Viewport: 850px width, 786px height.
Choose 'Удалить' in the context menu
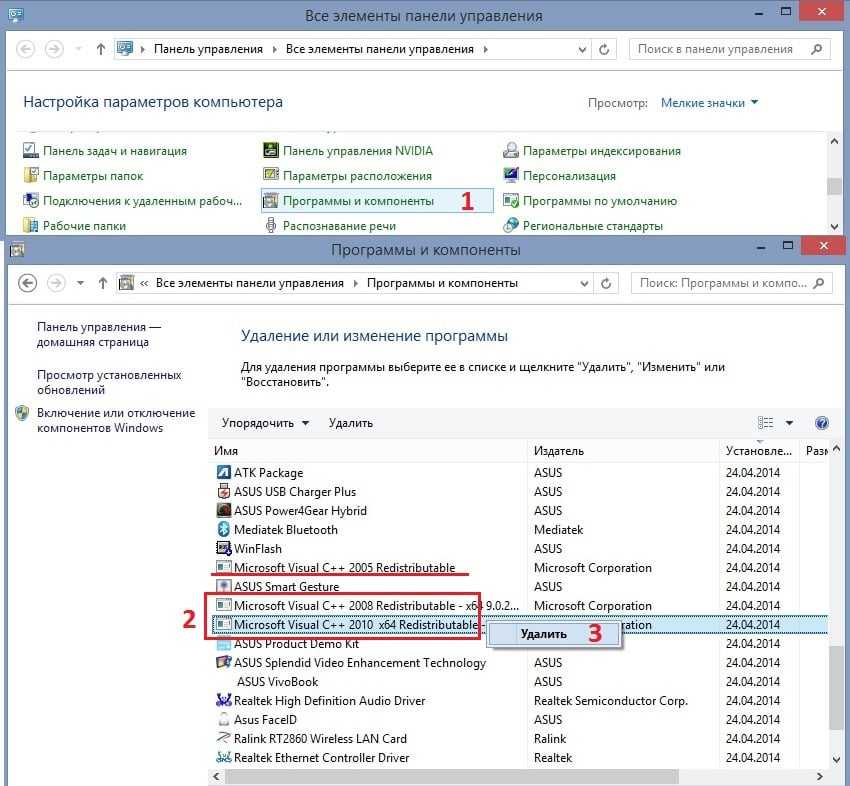543,633
